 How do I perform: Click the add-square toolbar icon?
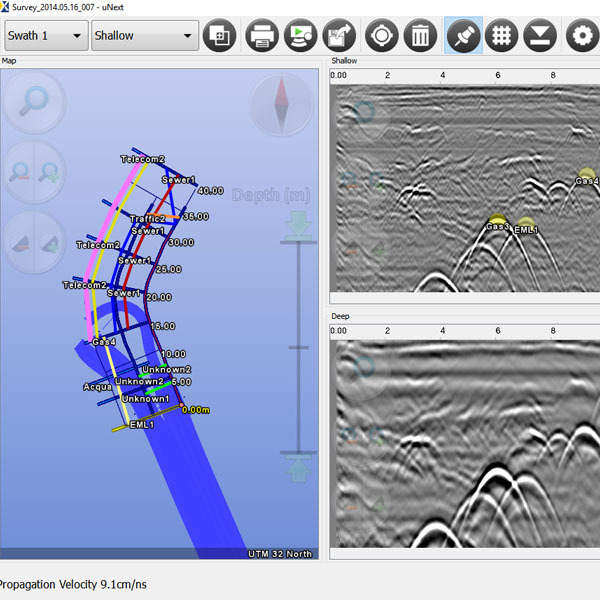[x=219, y=37]
